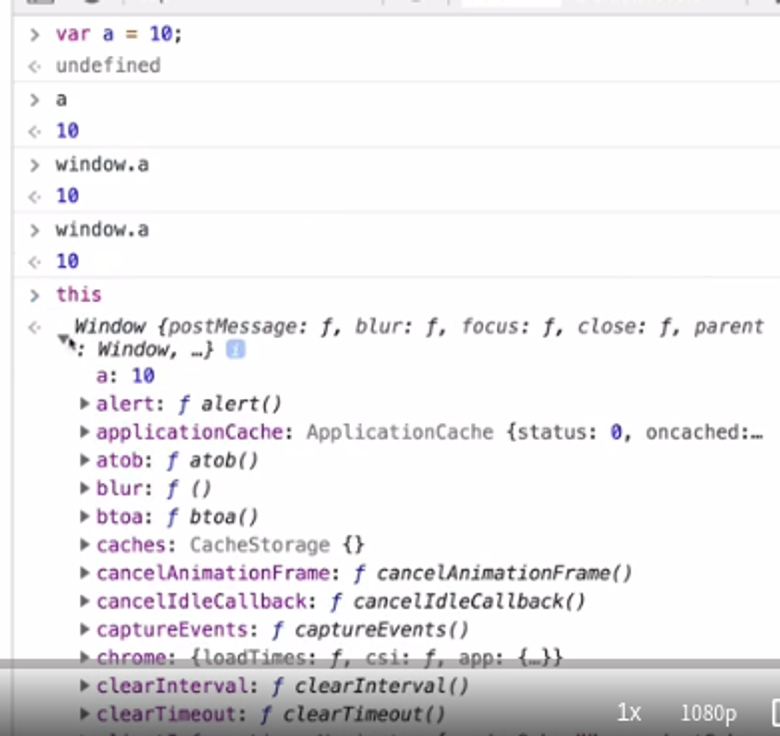Expand the cancelAnimationFrame entry
The image size is (780, 736).
(85, 573)
